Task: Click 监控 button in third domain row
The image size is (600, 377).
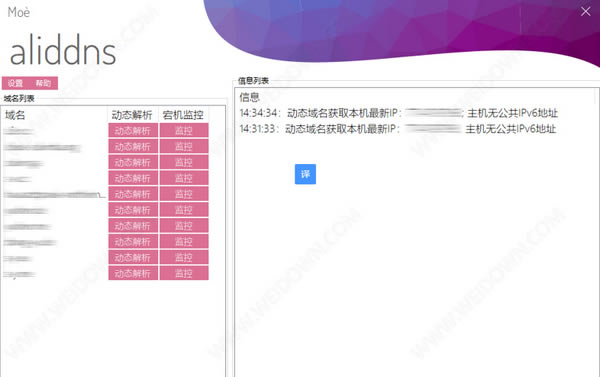Action: 184,162
